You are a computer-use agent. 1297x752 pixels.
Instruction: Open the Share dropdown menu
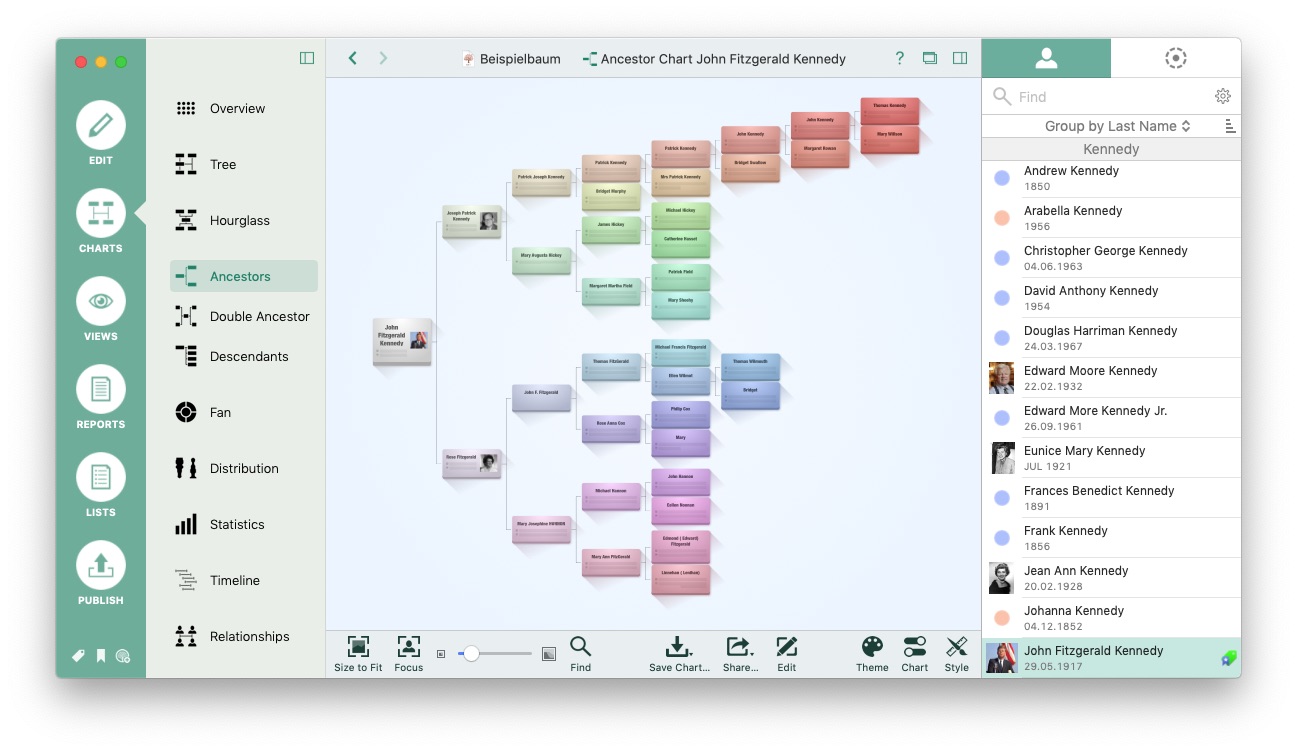coord(739,647)
